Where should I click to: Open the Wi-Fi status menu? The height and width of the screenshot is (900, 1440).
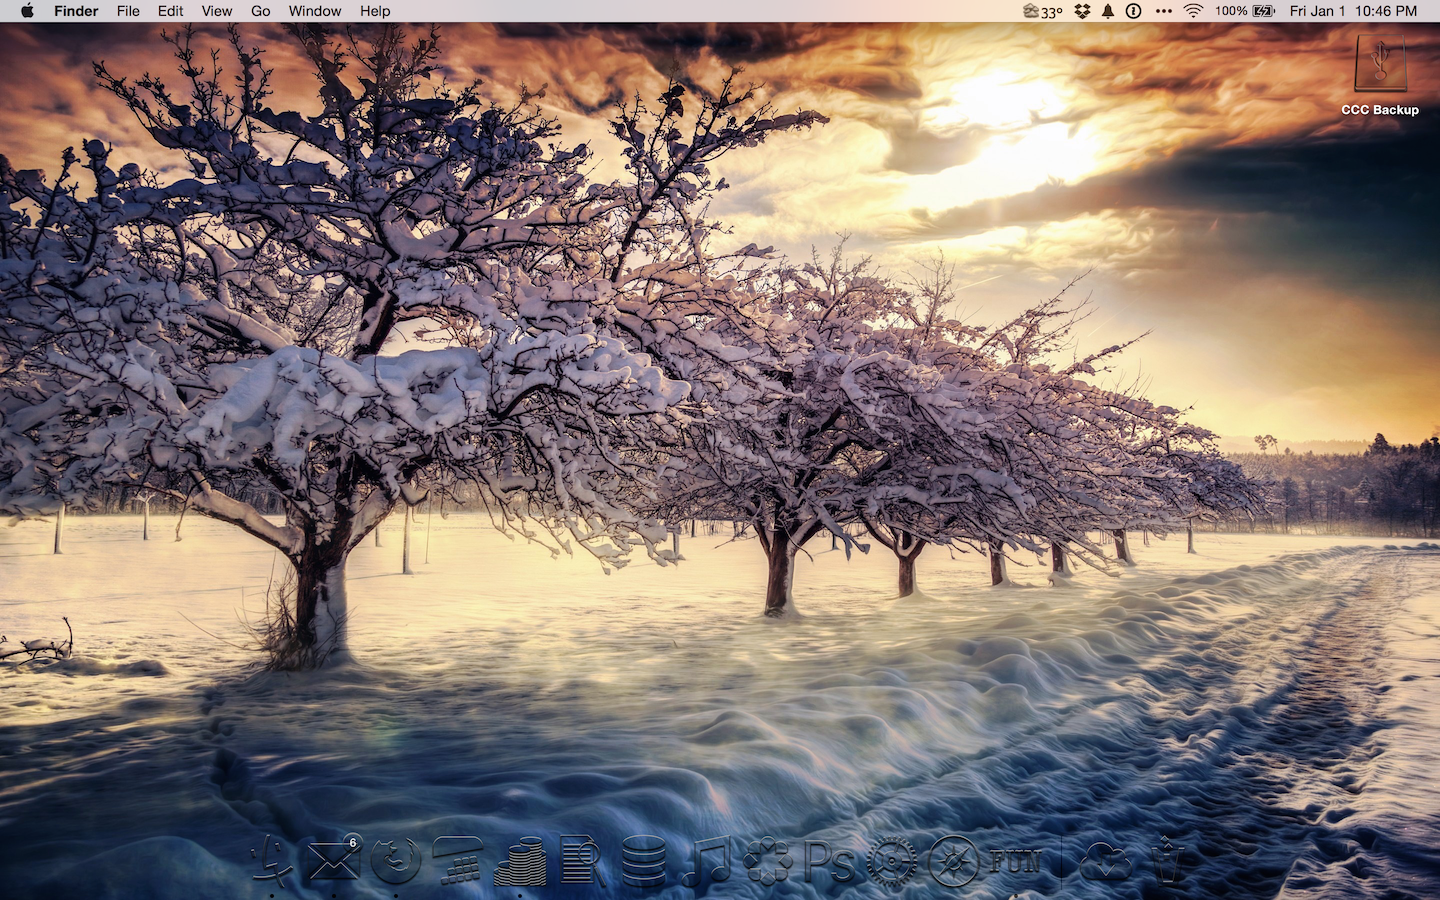tap(1193, 11)
